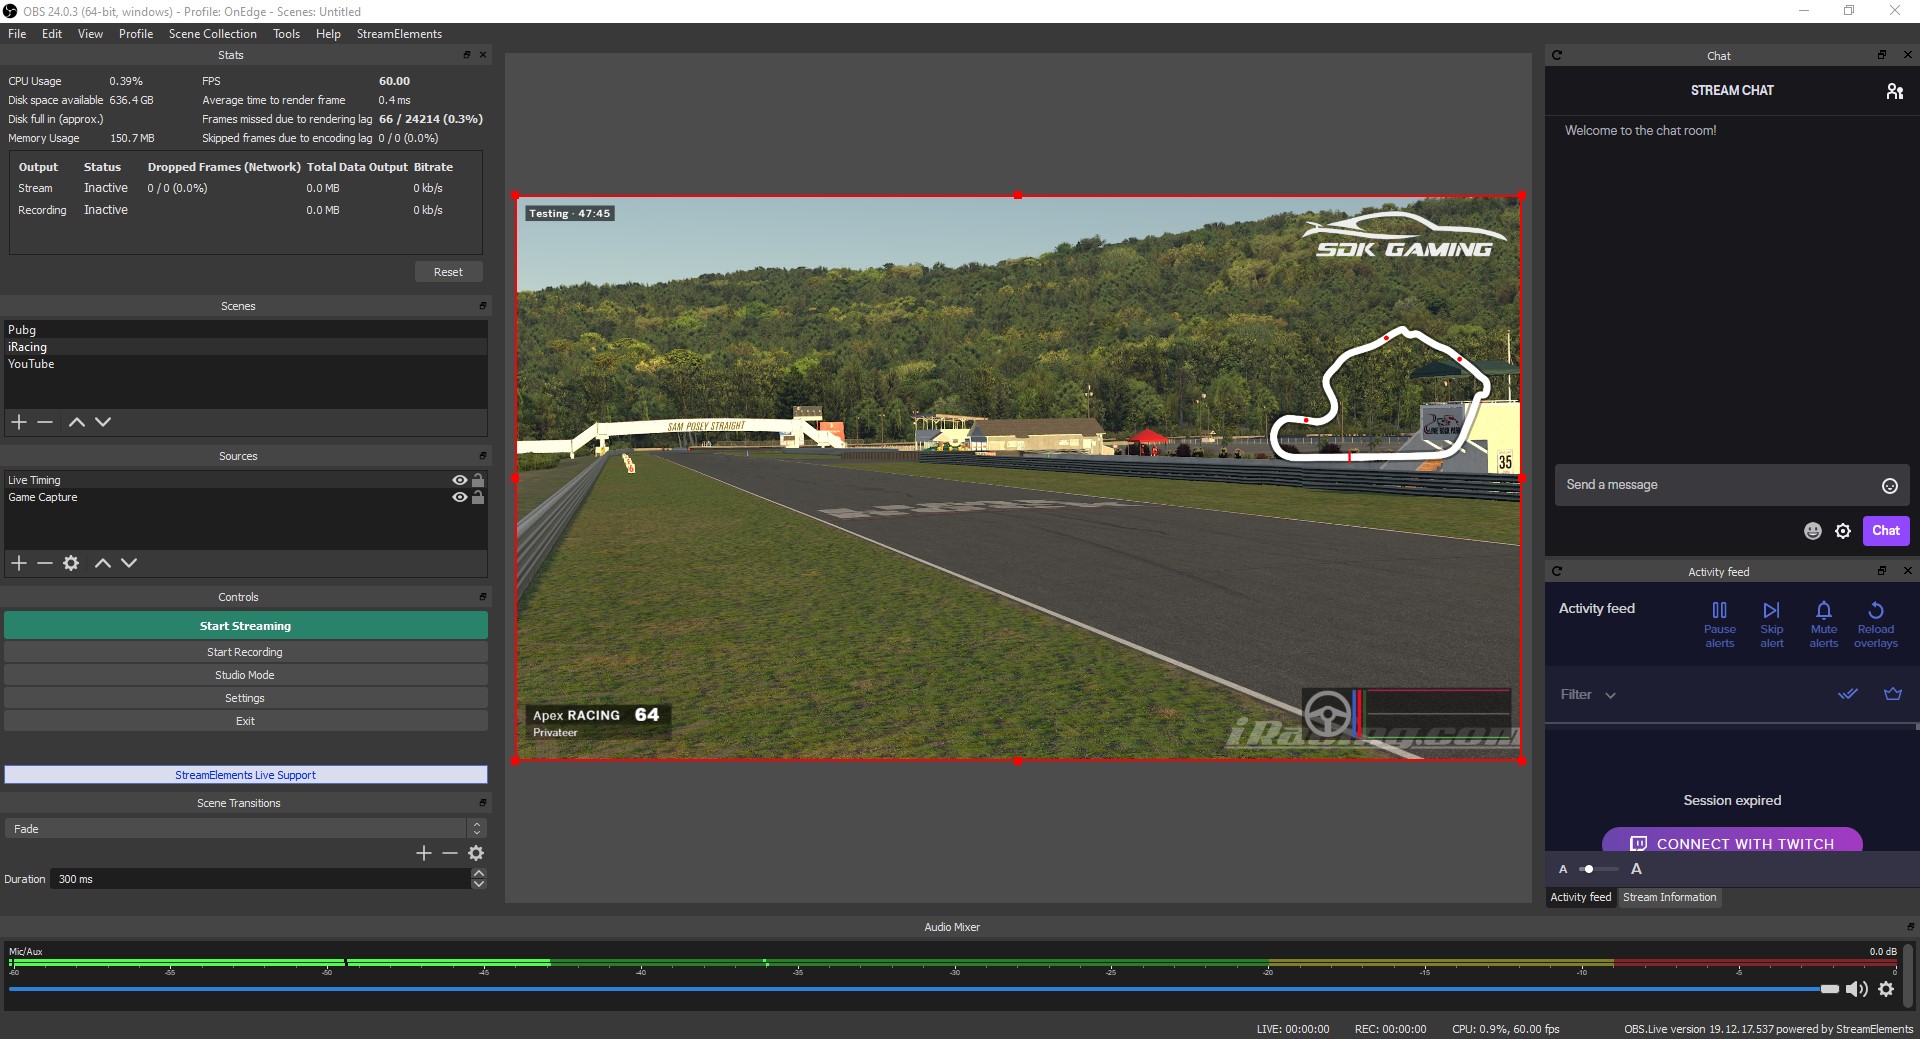
Task: Undock the Chat panel
Action: 1882,55
